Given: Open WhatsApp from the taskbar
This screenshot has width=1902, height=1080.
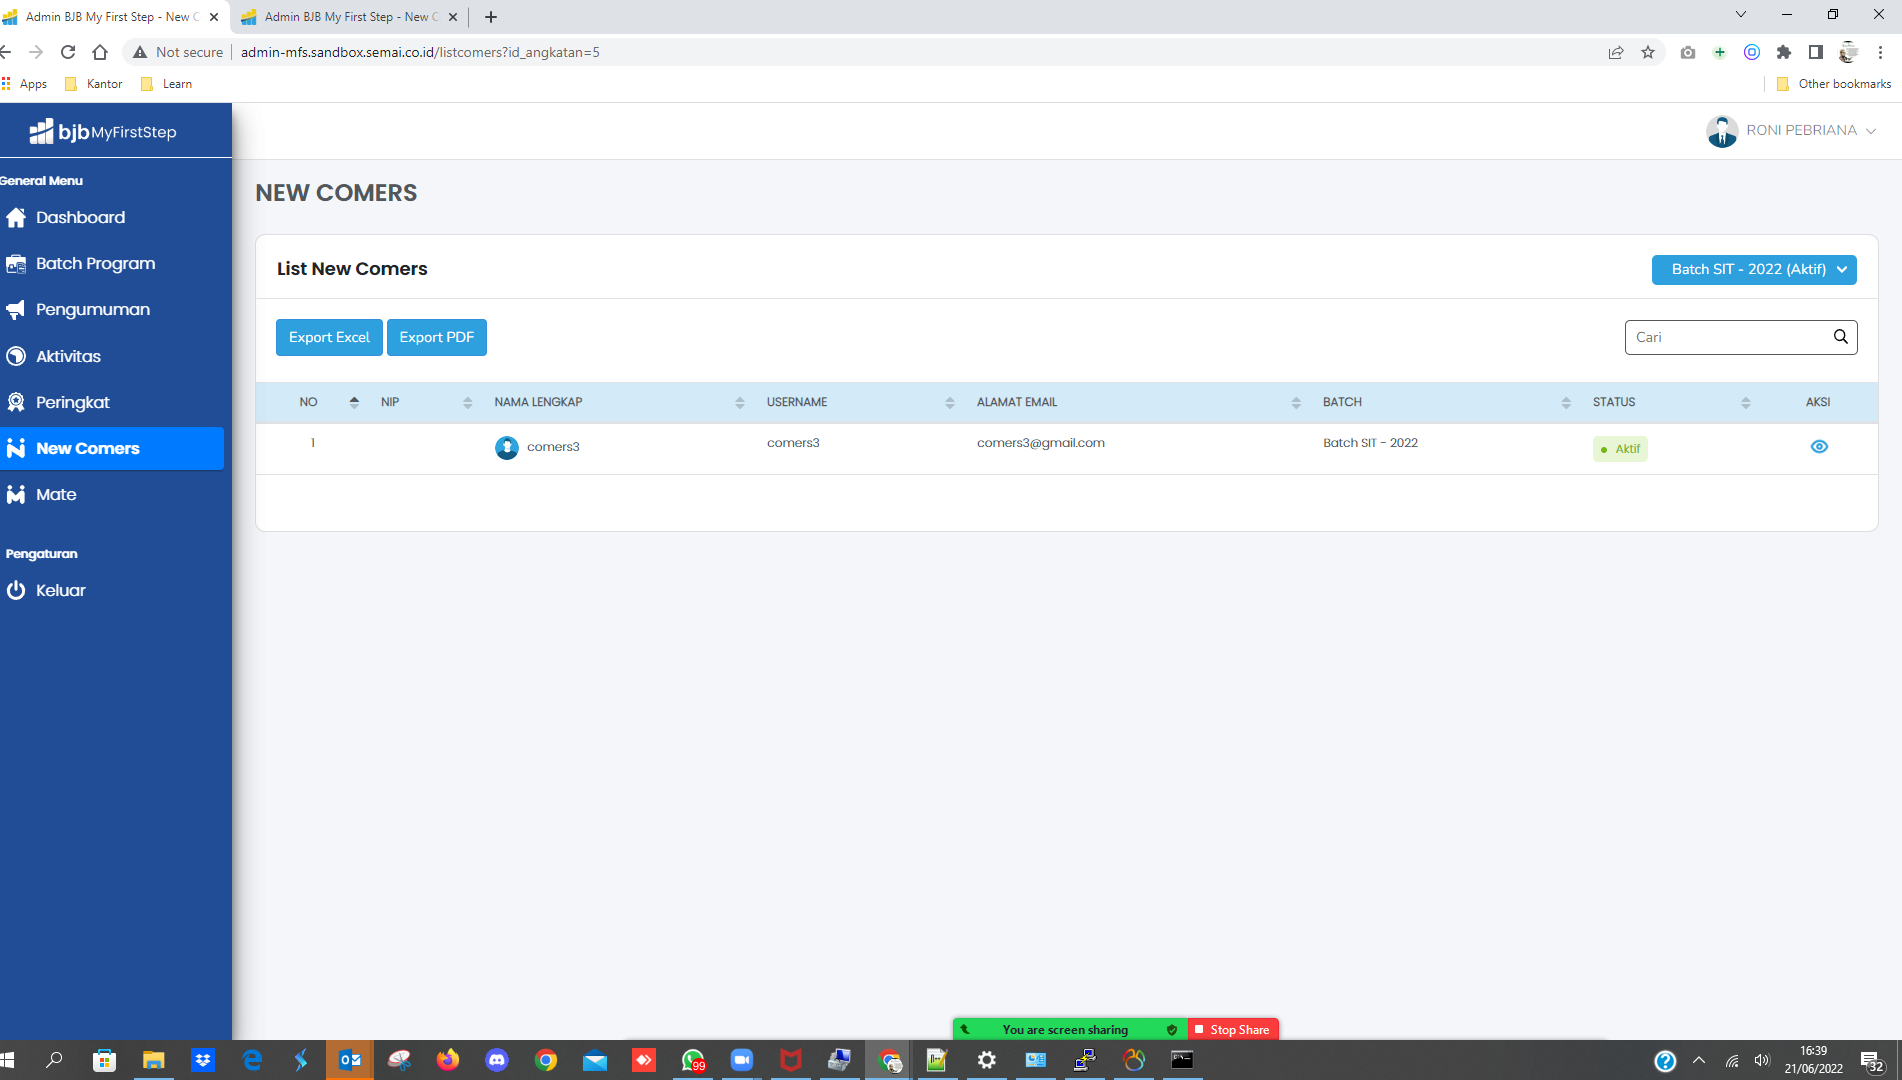Looking at the screenshot, I should 693,1060.
